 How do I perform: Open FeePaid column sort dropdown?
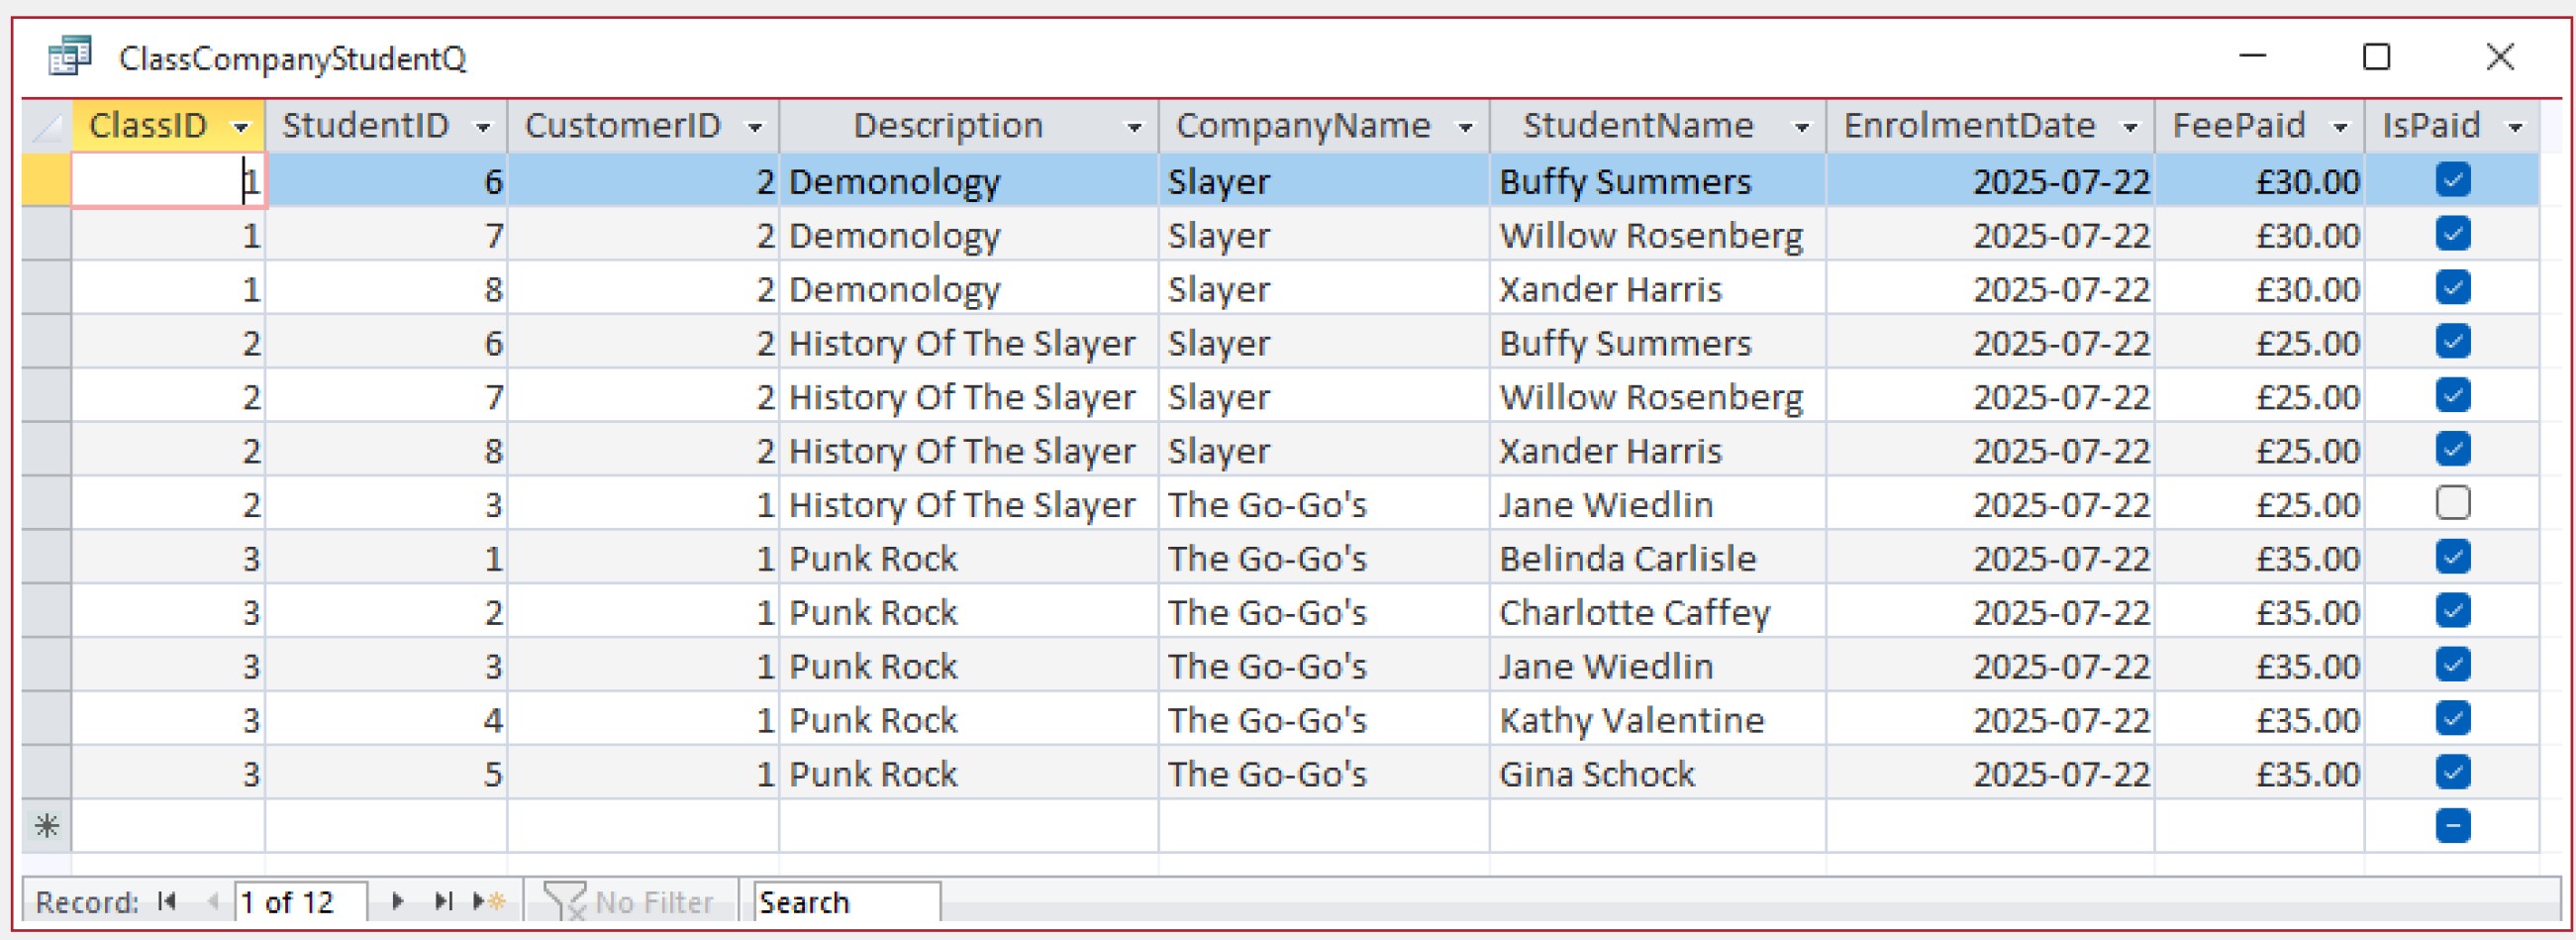pos(2340,128)
